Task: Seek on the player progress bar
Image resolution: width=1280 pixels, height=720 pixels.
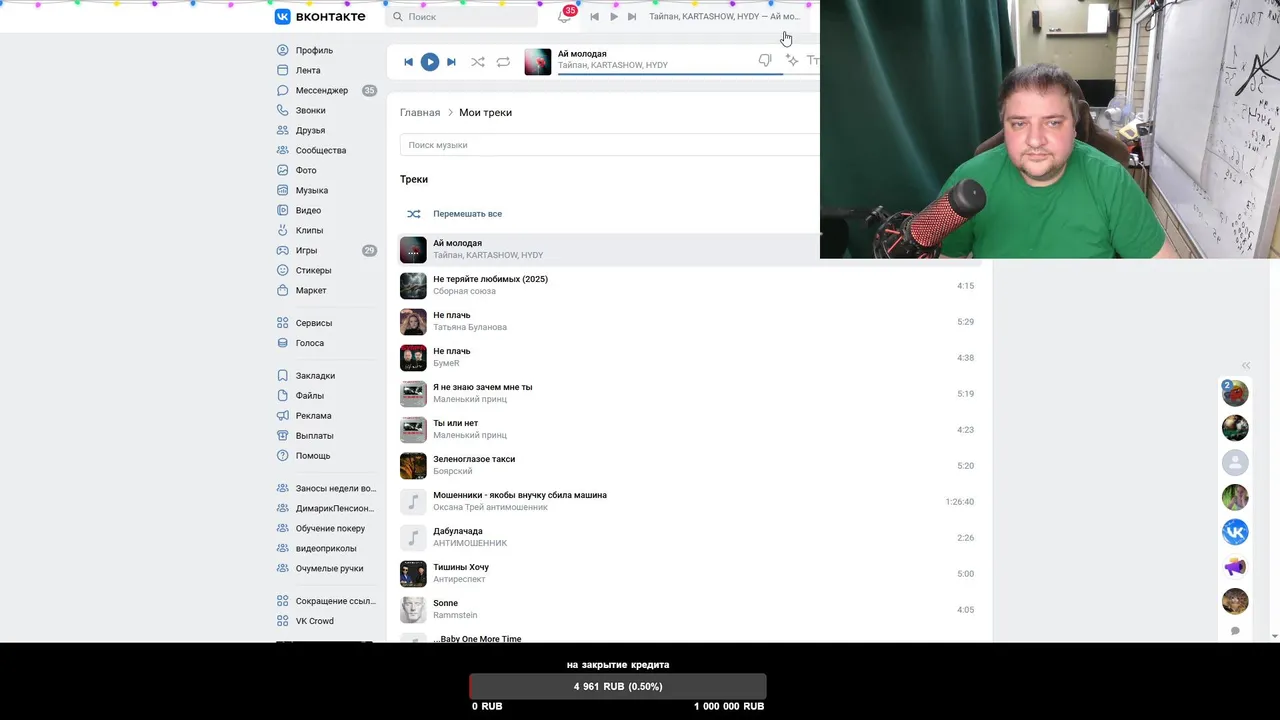Action: (688, 74)
